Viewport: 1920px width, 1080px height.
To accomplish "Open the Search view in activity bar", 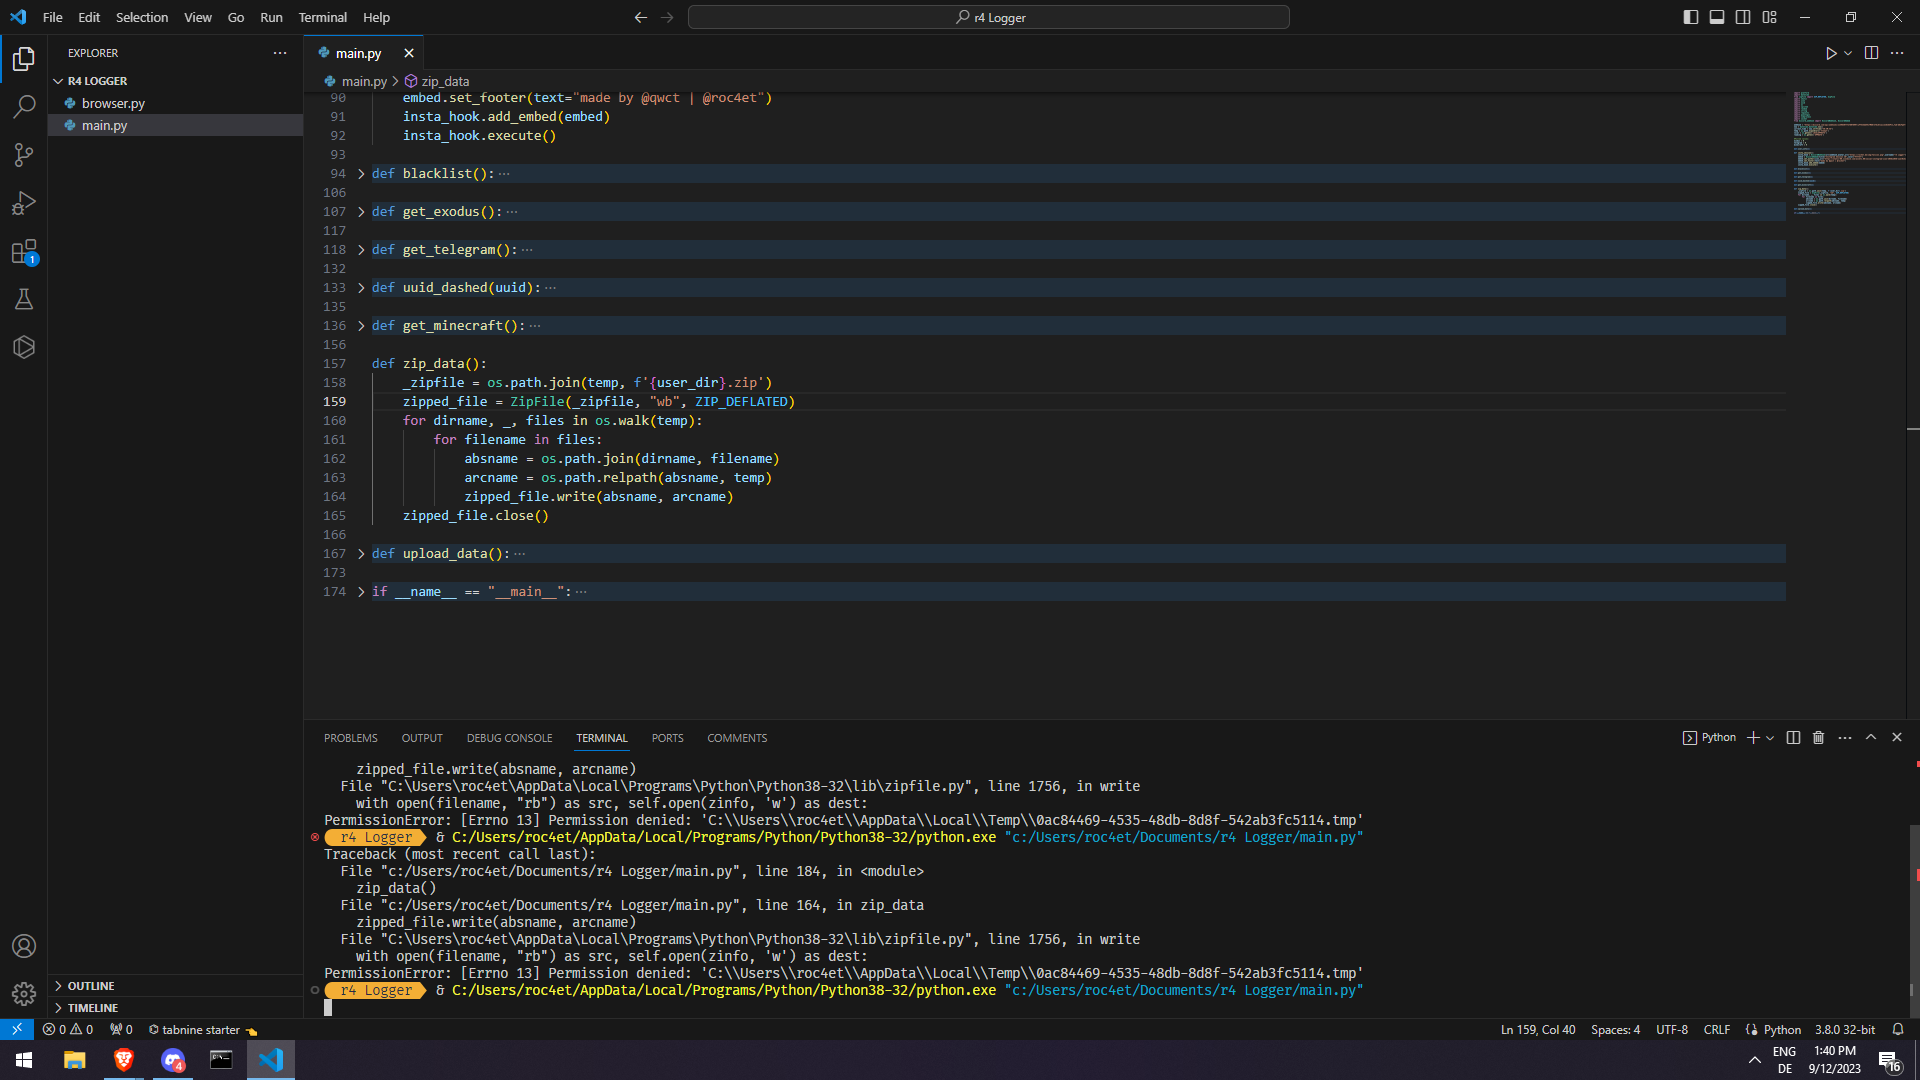I will (x=24, y=106).
